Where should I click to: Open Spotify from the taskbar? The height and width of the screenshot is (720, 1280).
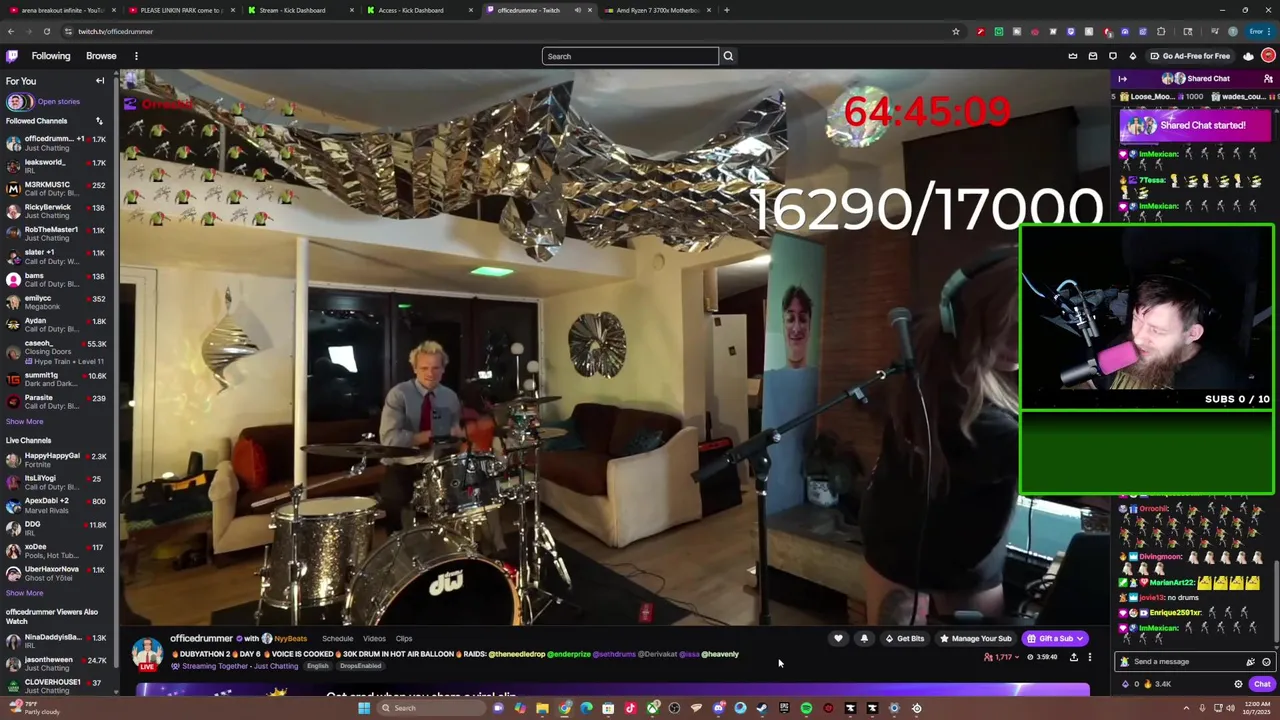806,708
